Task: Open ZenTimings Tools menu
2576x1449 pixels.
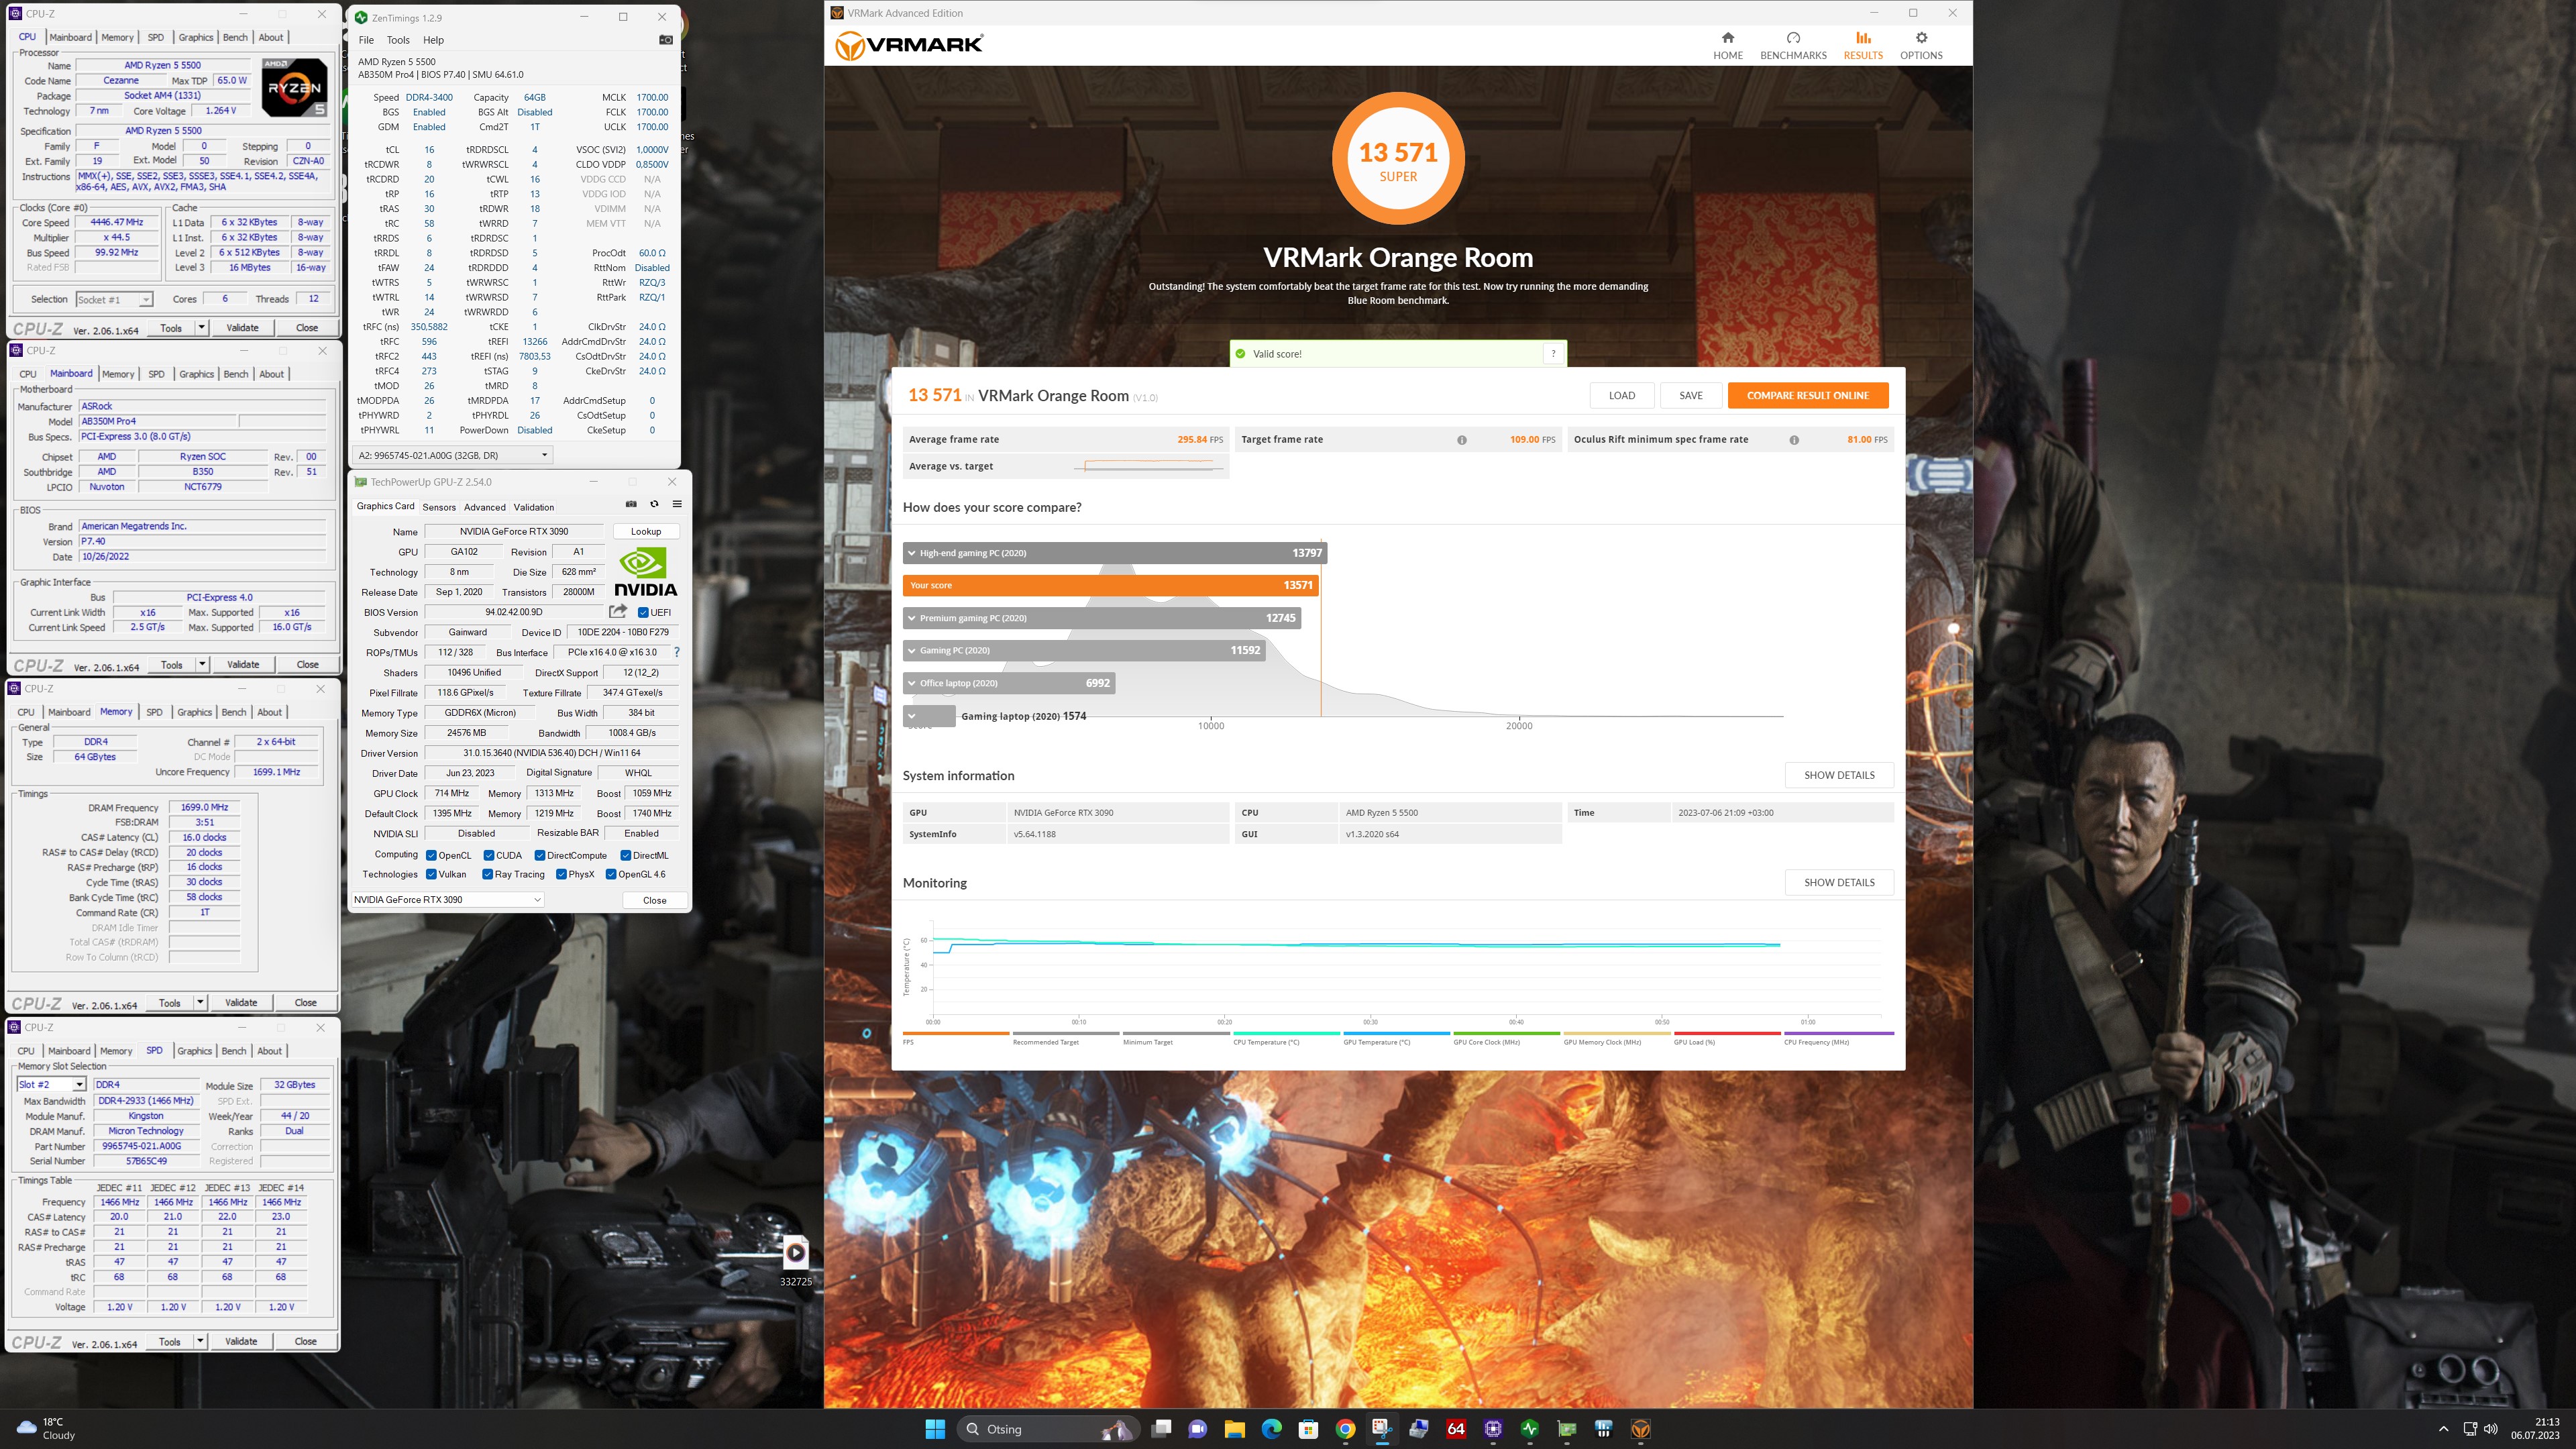Action: (x=398, y=40)
